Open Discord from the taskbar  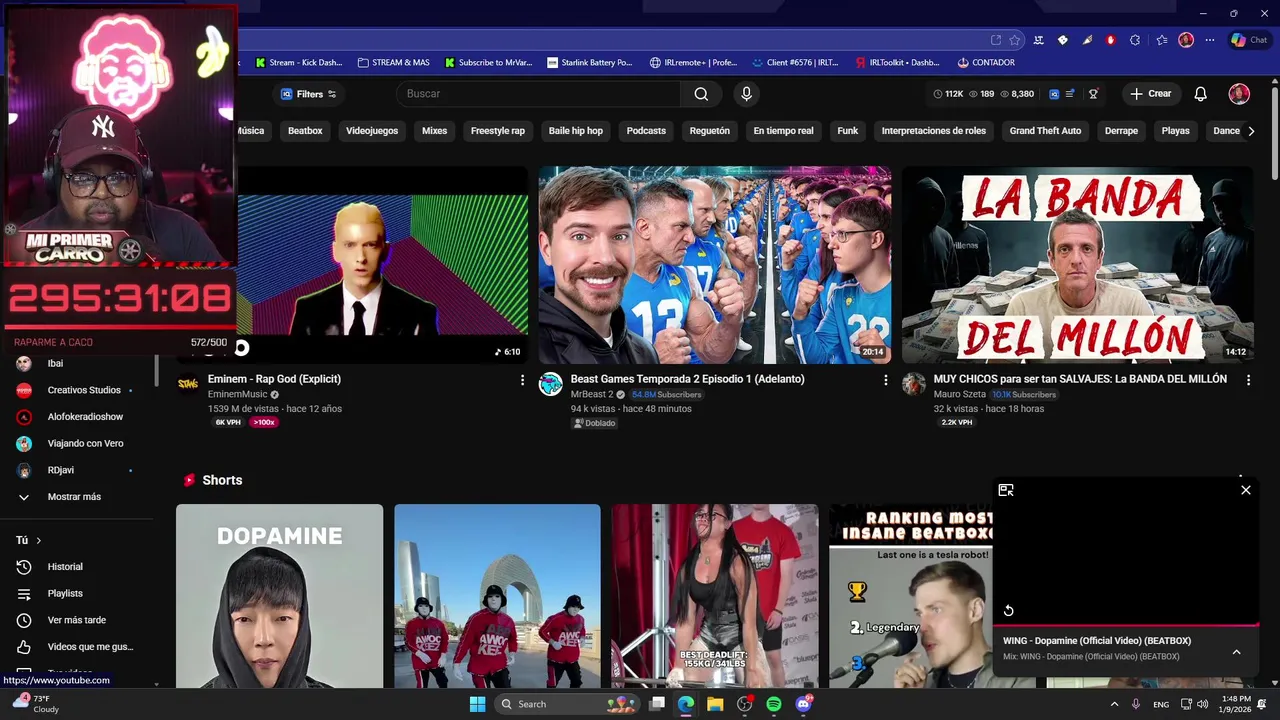803,704
